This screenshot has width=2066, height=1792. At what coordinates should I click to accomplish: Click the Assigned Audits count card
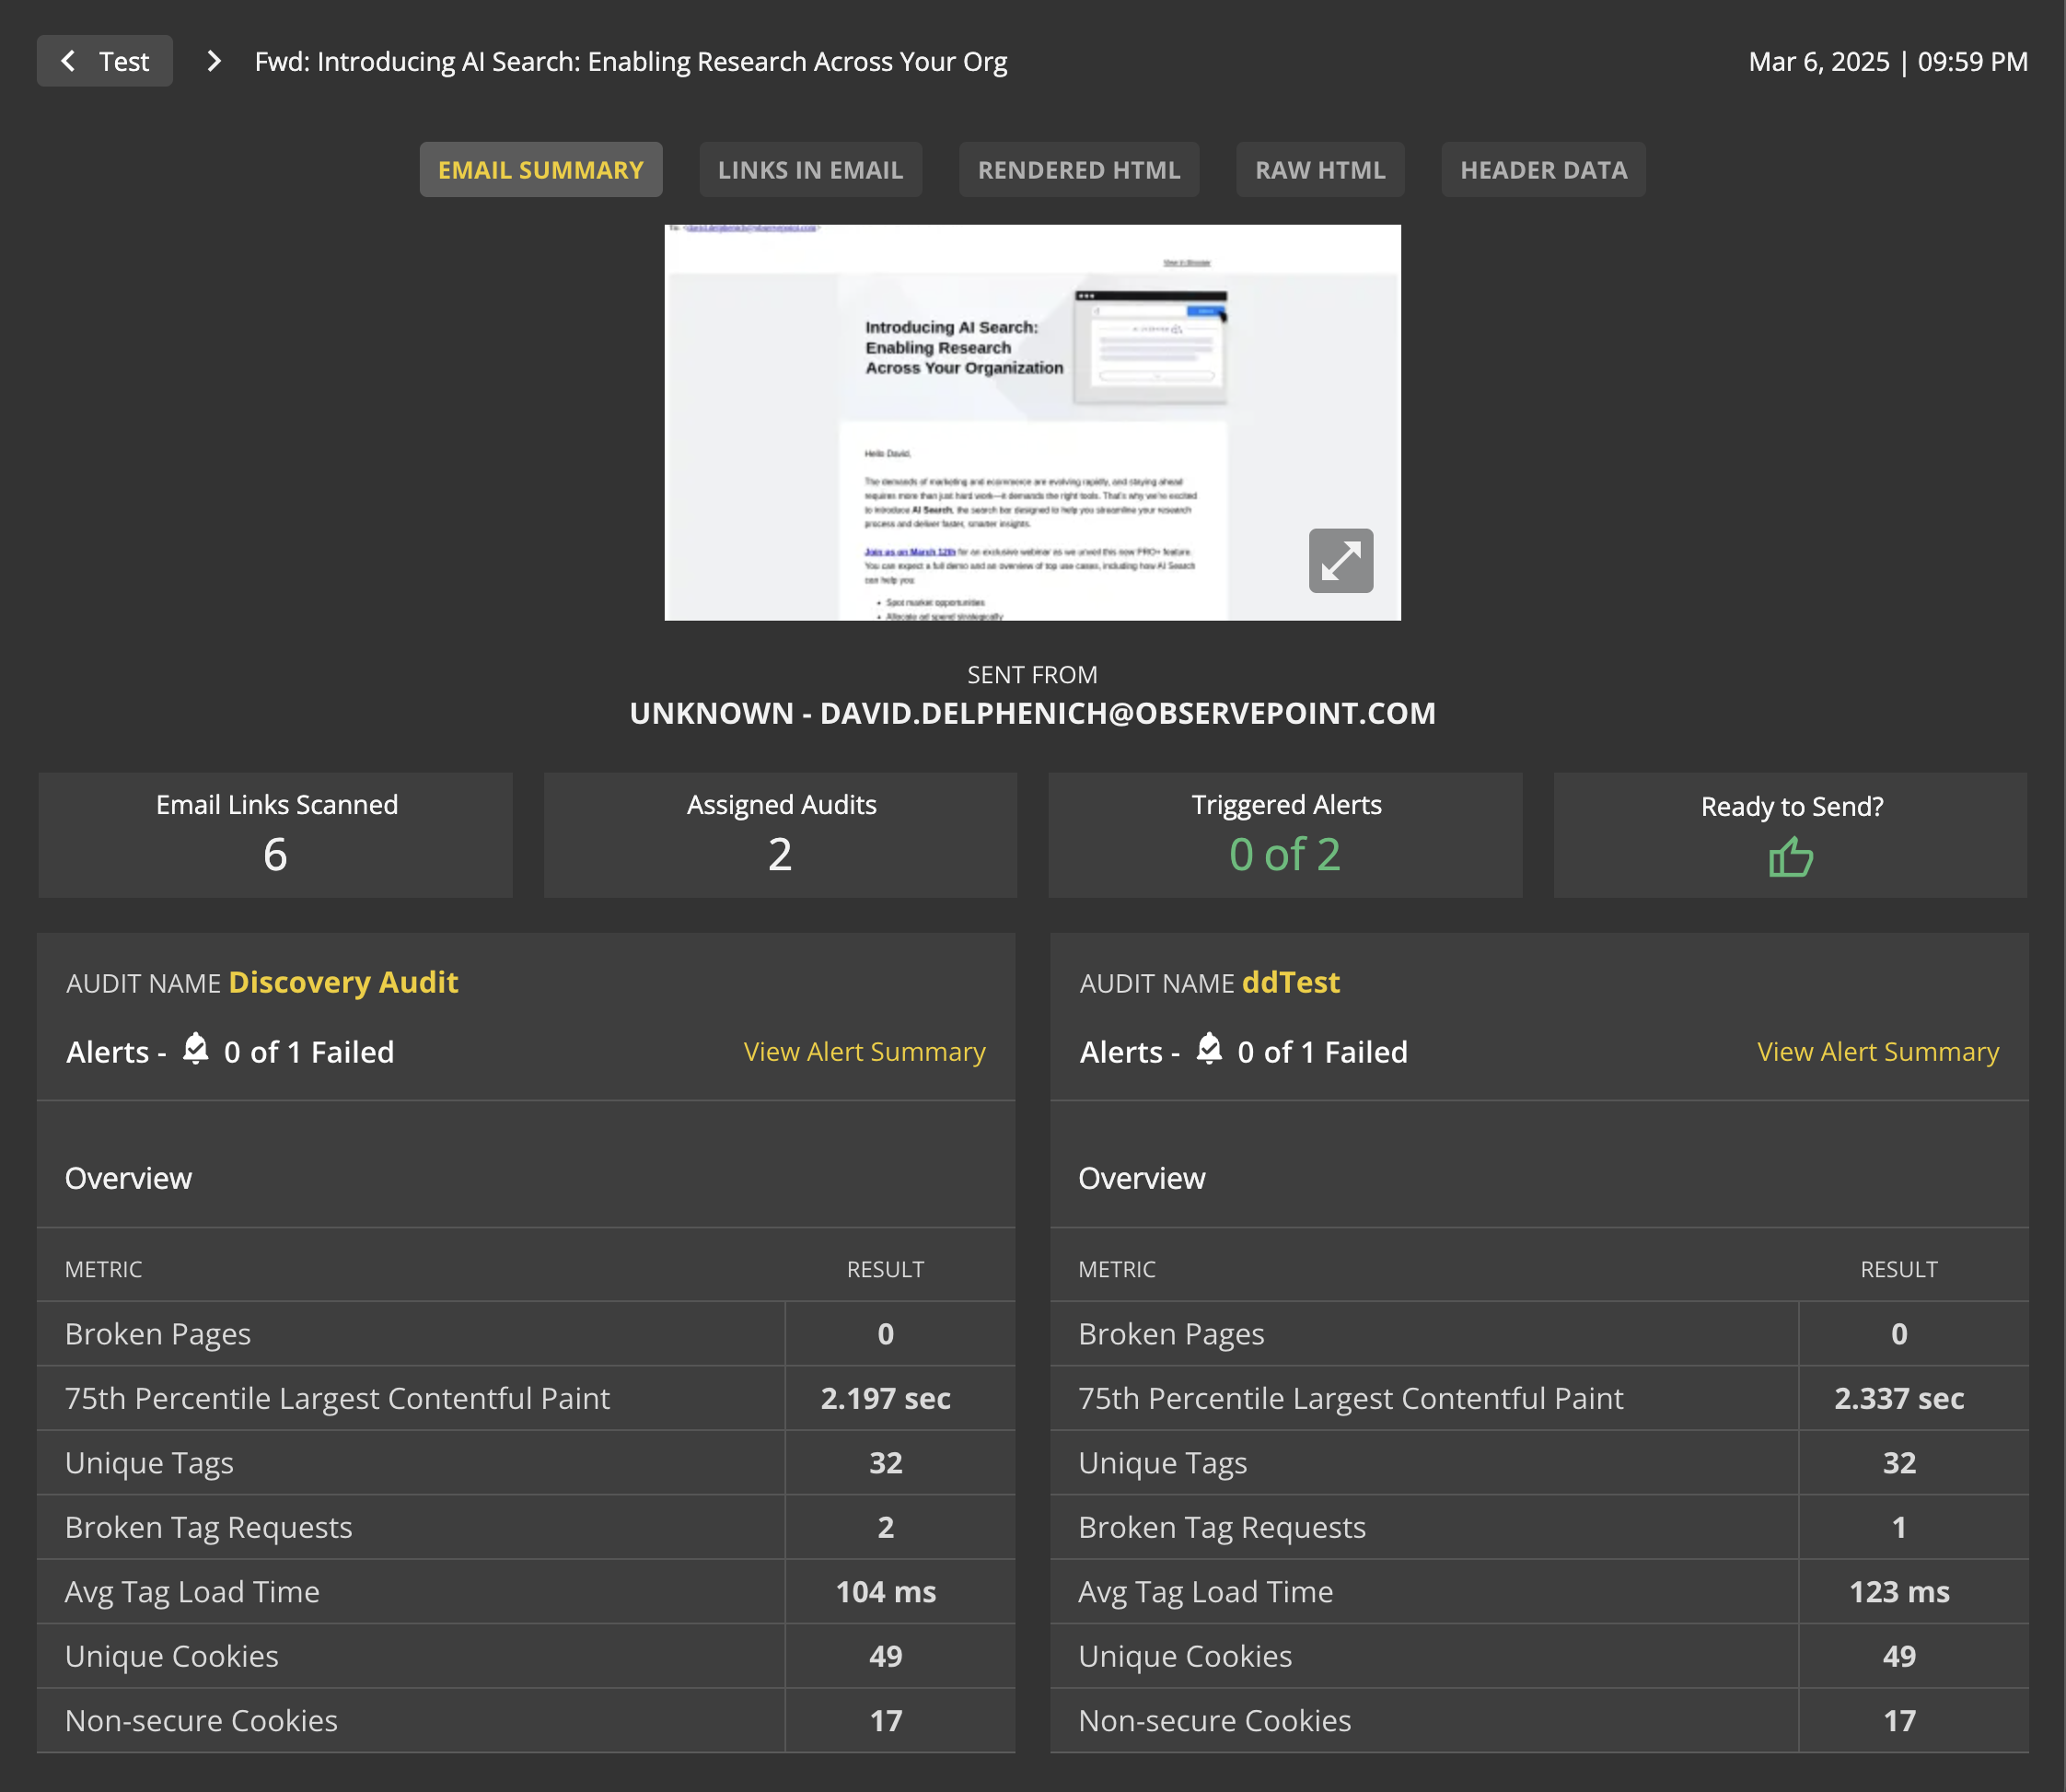(x=780, y=835)
